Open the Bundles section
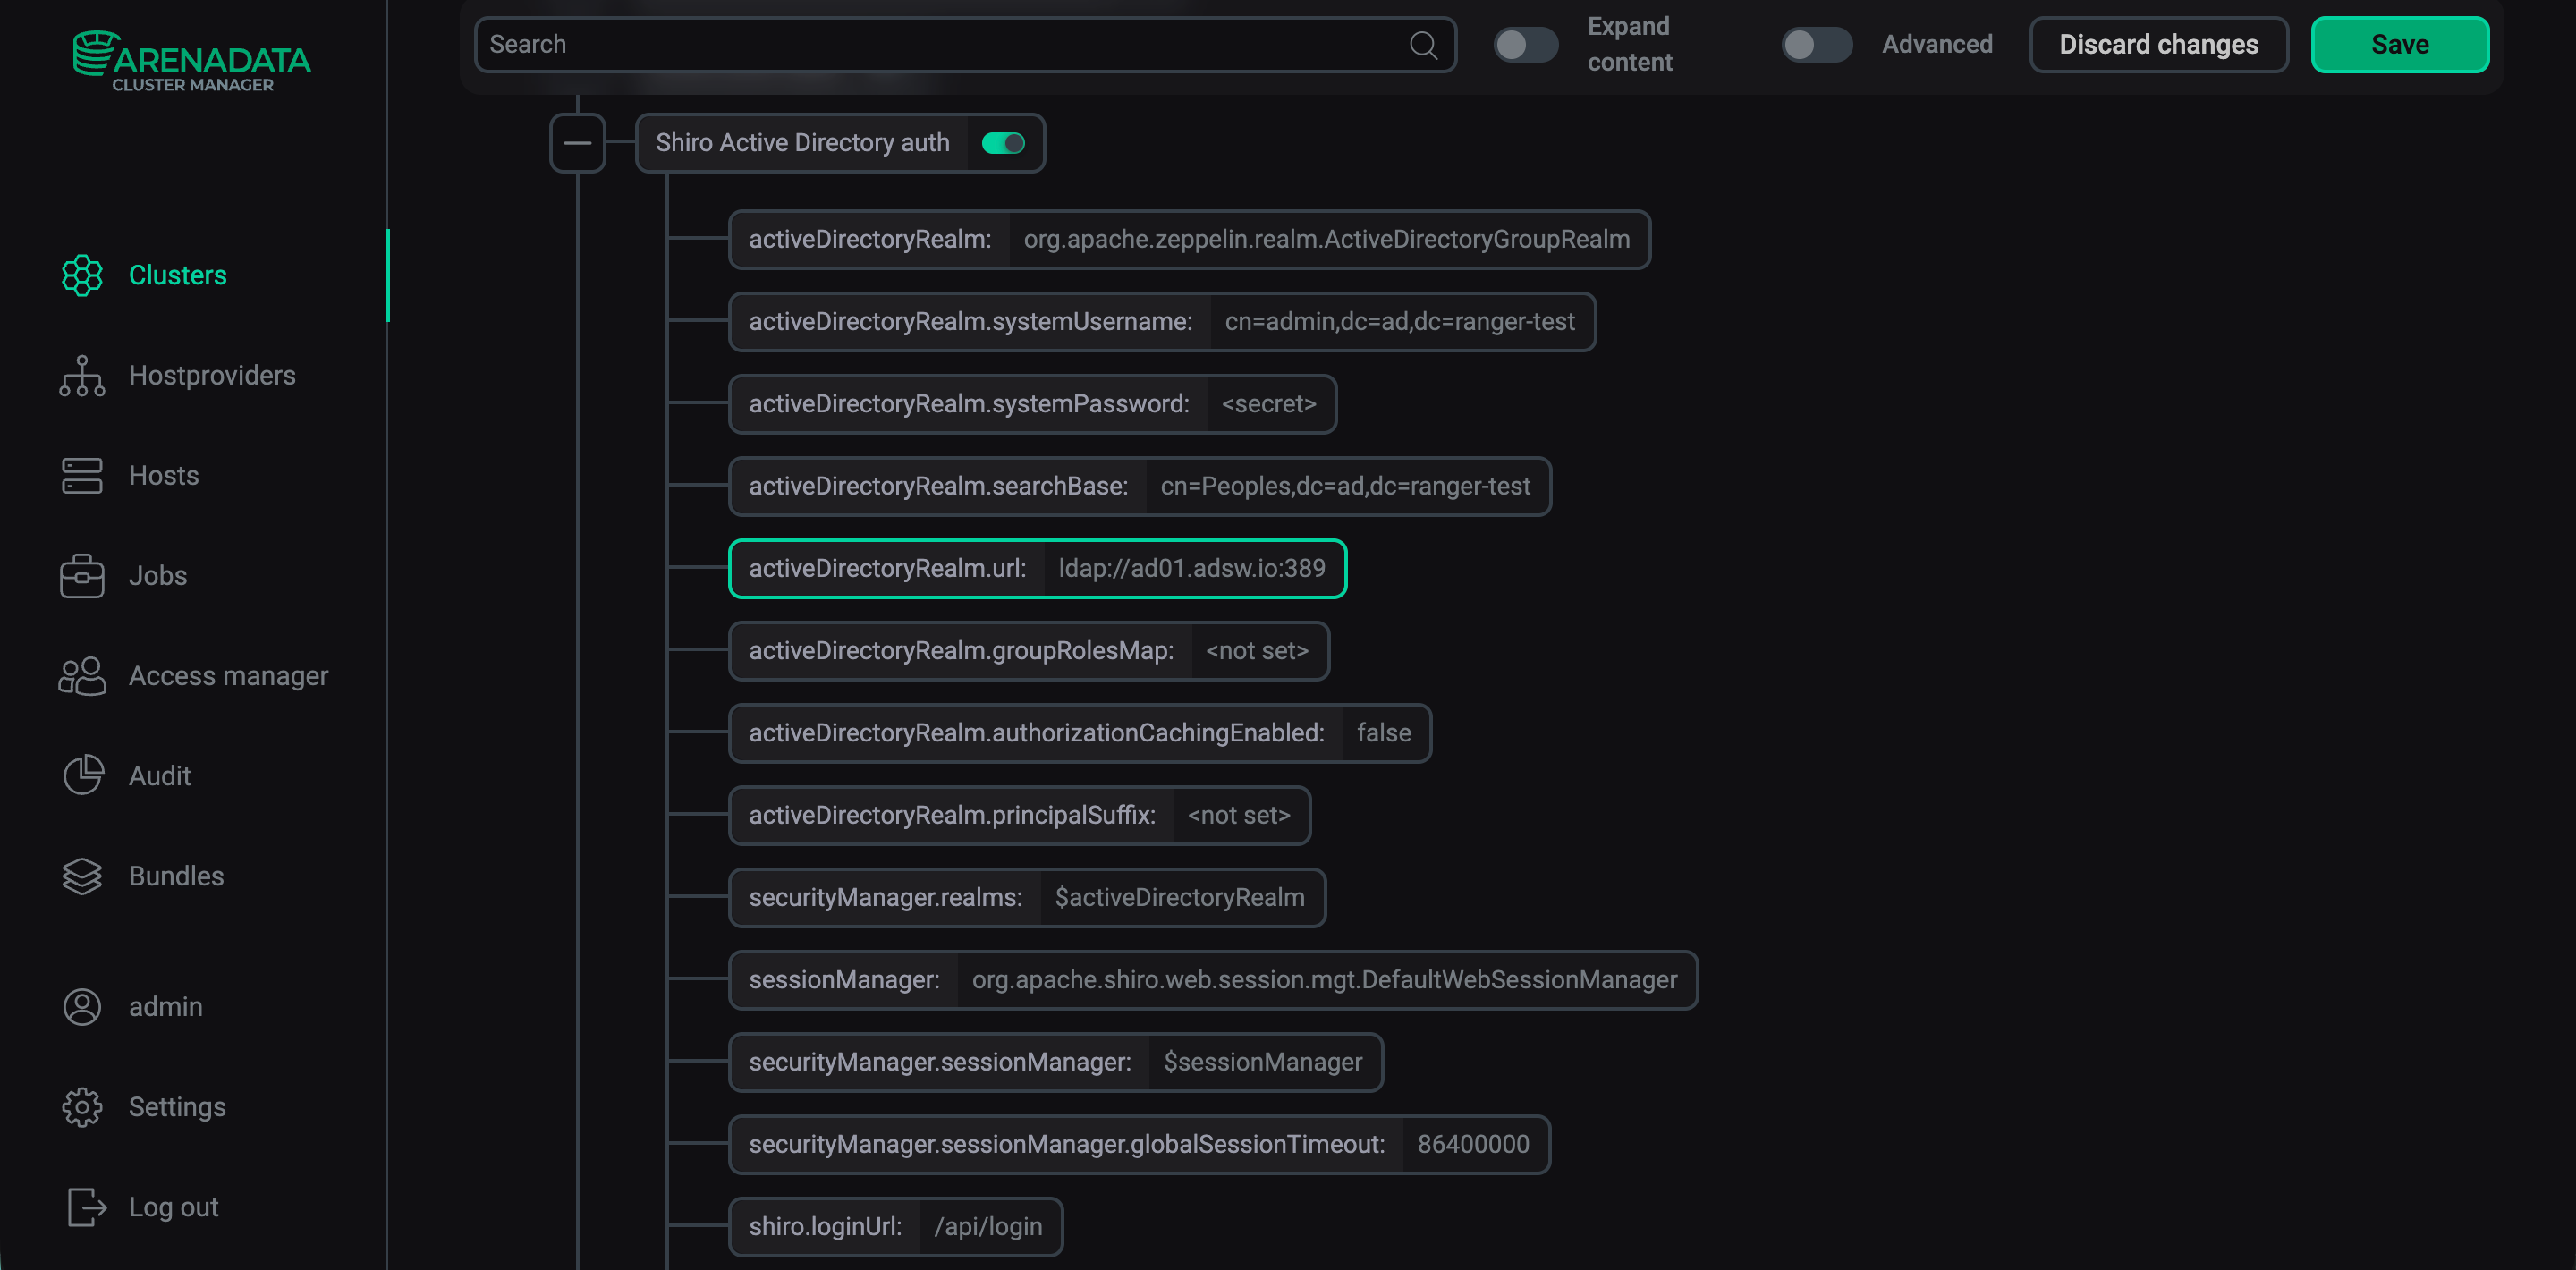The width and height of the screenshot is (2576, 1270). pyautogui.click(x=176, y=875)
